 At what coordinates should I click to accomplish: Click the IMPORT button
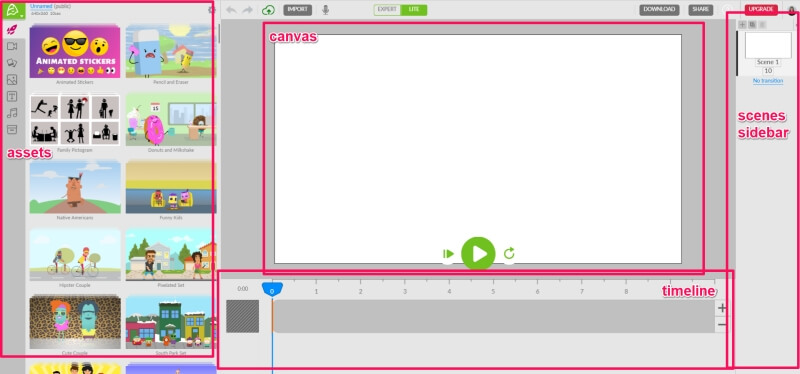(x=297, y=10)
